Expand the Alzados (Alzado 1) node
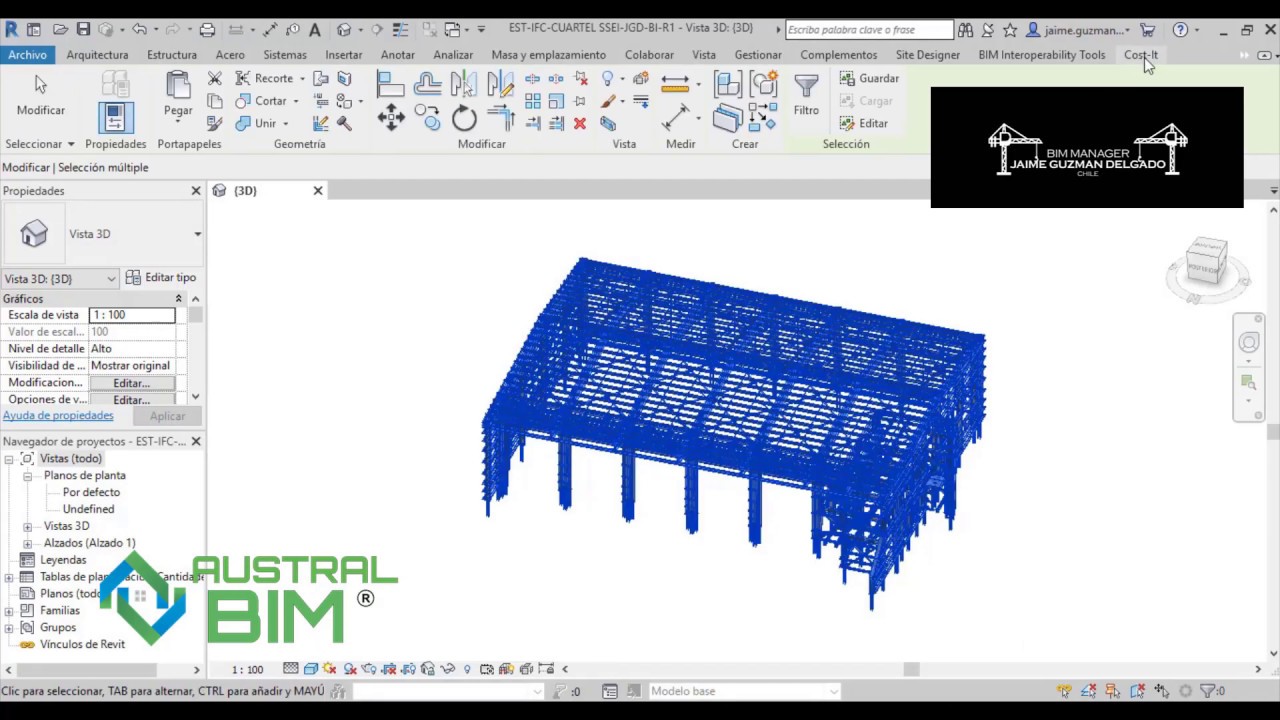 pos(28,543)
